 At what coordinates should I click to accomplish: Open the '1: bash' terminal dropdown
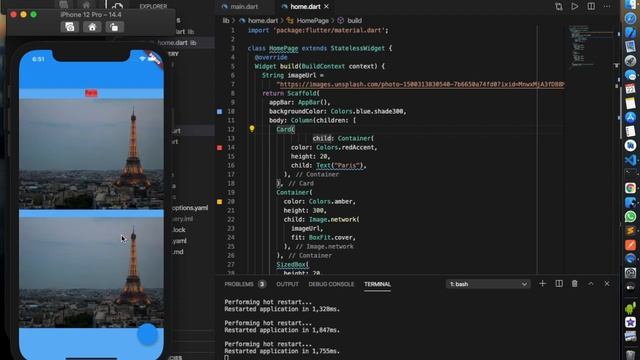click(x=488, y=284)
